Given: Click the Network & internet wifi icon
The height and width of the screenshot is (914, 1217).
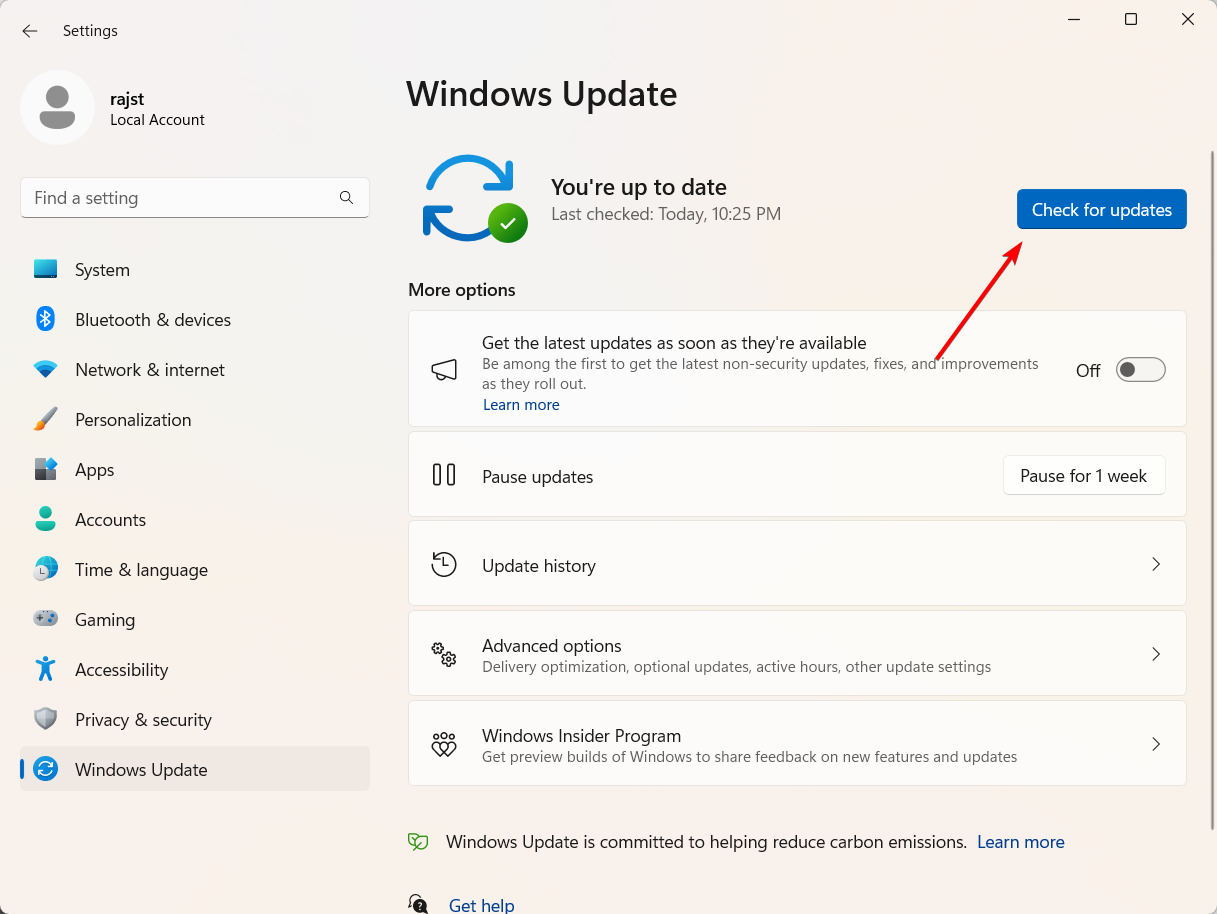Looking at the screenshot, I should point(45,369).
